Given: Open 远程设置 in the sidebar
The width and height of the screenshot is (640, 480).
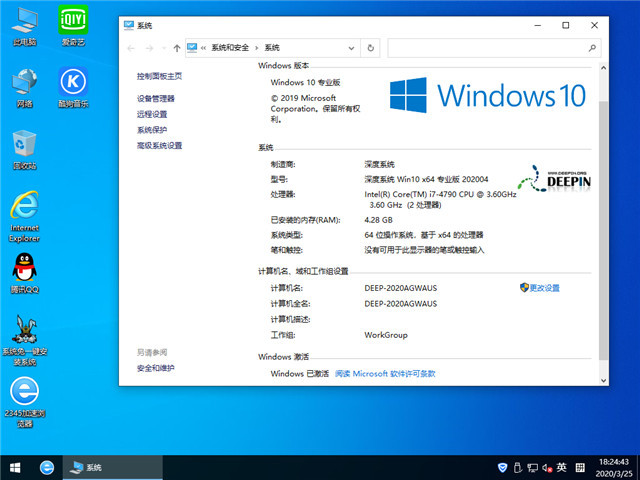Looking at the screenshot, I should pyautogui.click(x=152, y=114).
